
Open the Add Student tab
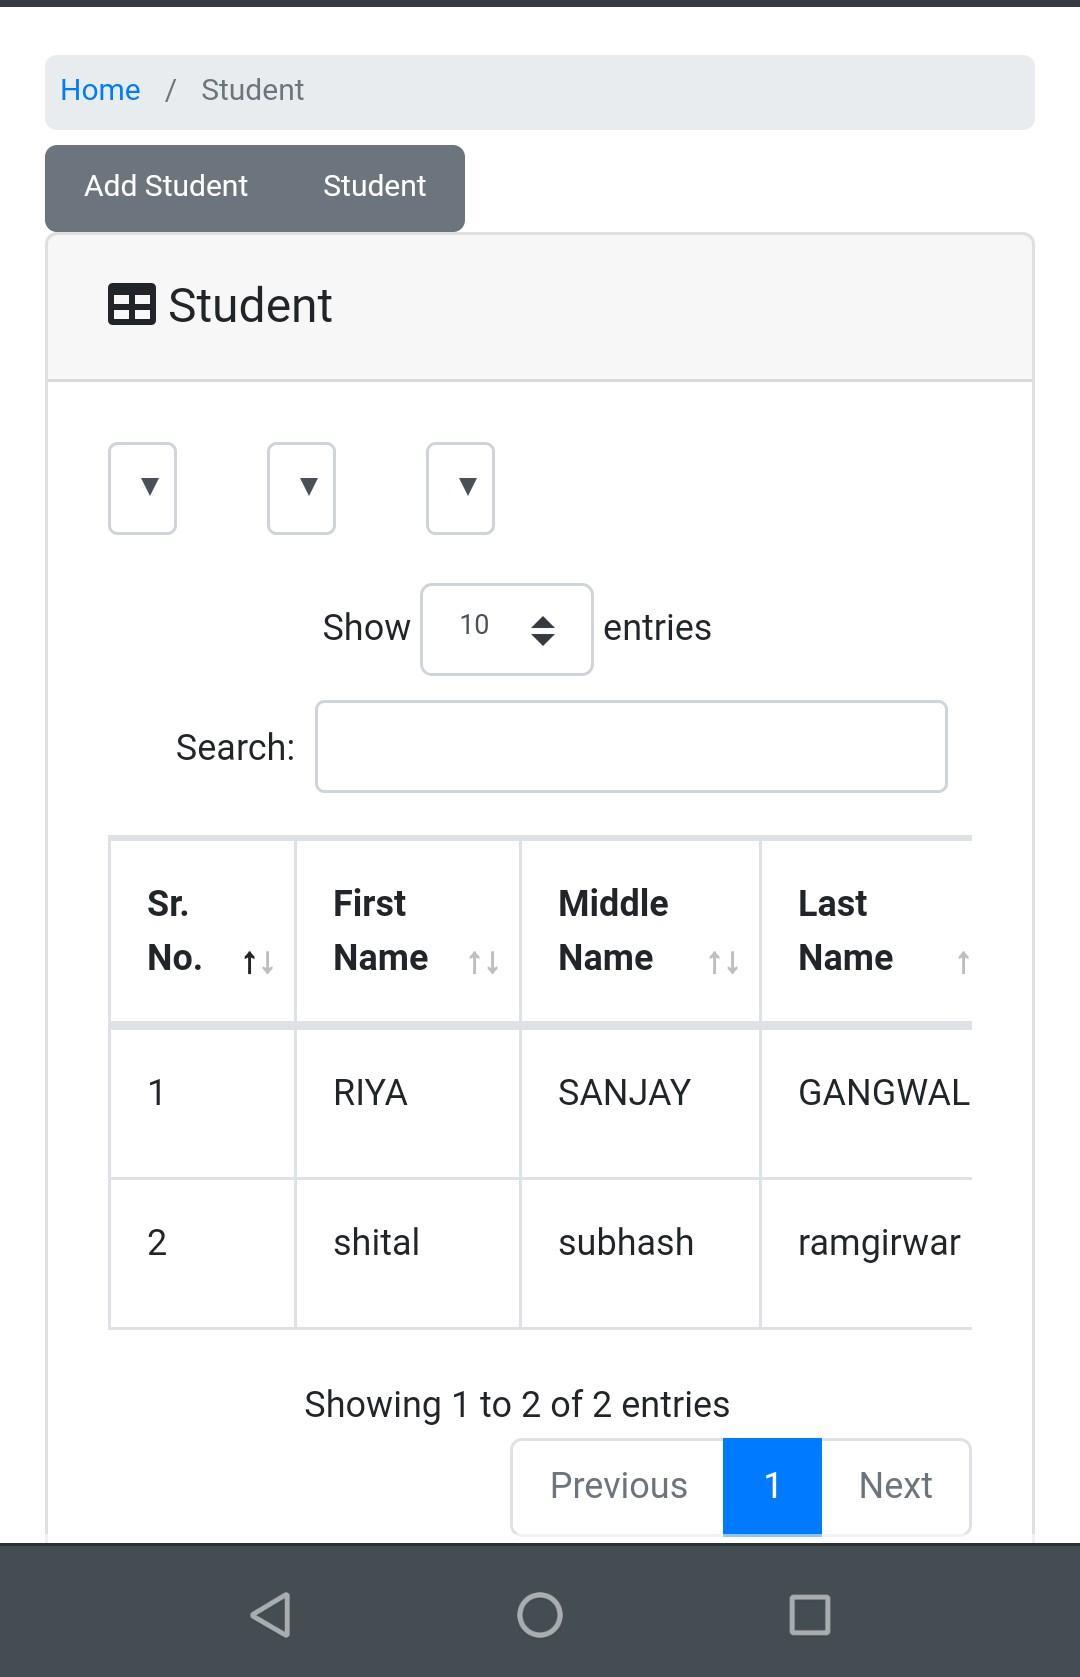point(166,187)
